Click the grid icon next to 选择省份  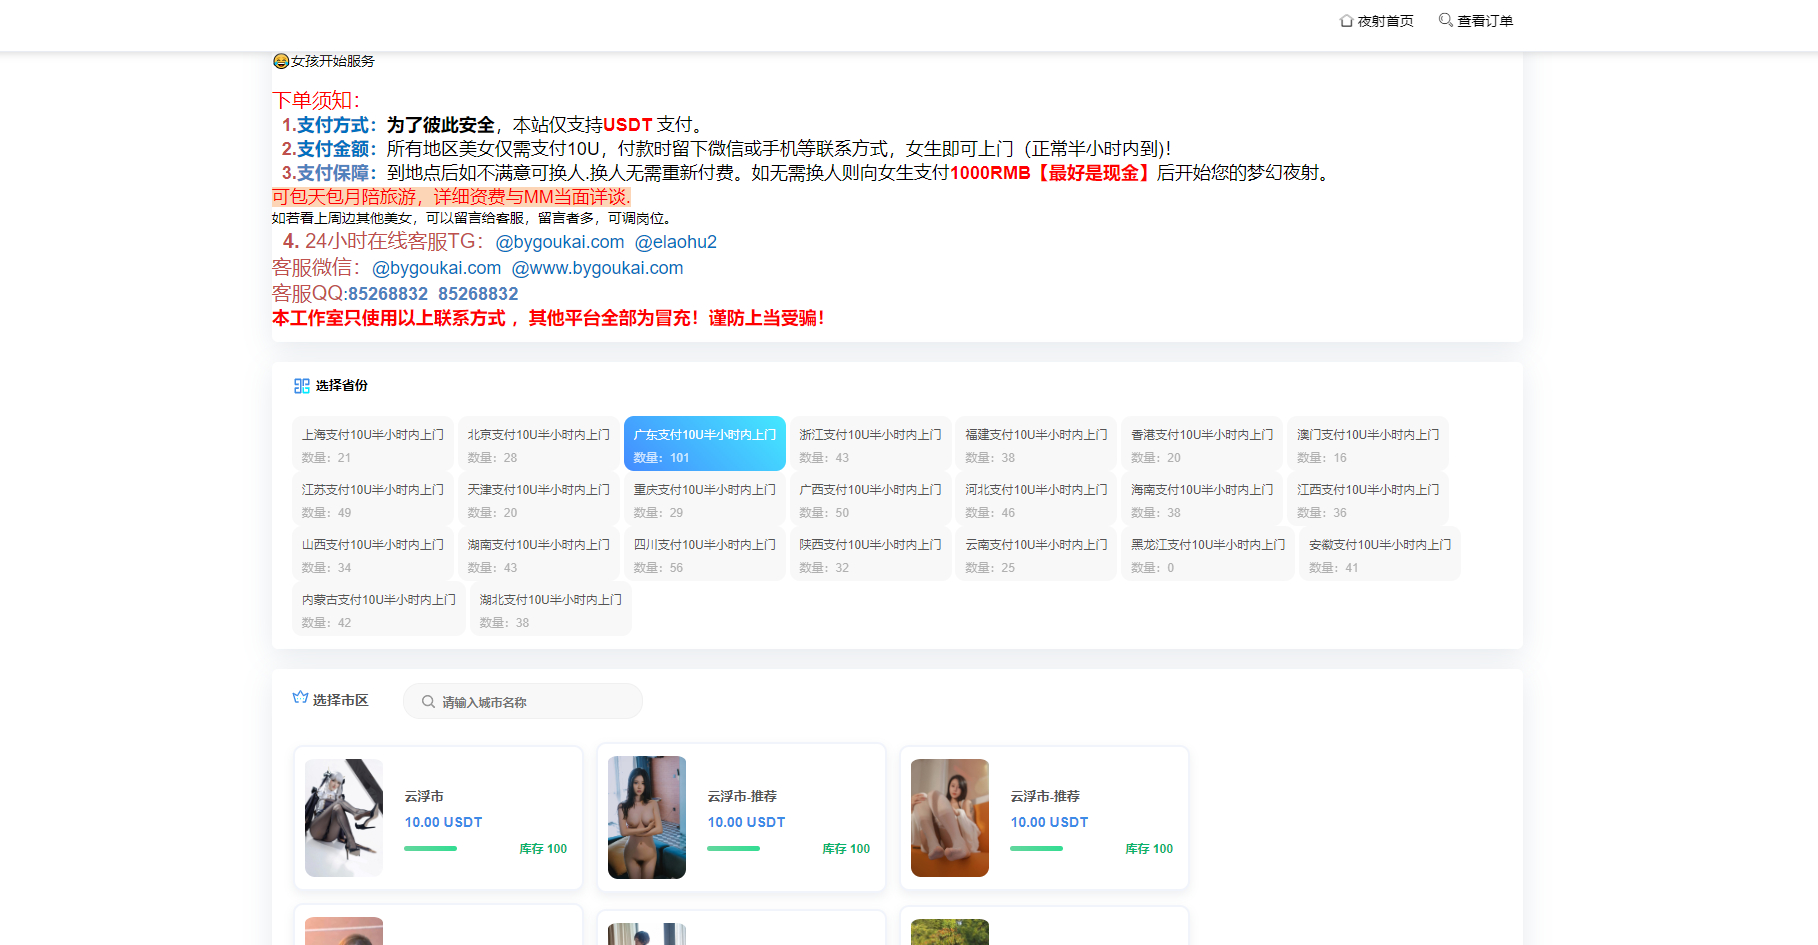(301, 386)
